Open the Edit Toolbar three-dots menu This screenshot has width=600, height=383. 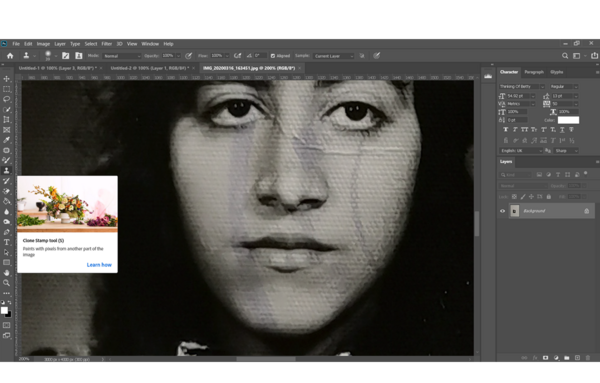(7, 293)
